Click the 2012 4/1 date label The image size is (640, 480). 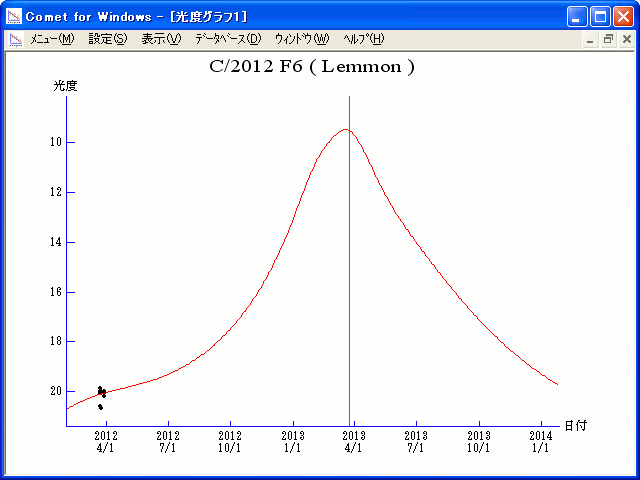click(106, 442)
